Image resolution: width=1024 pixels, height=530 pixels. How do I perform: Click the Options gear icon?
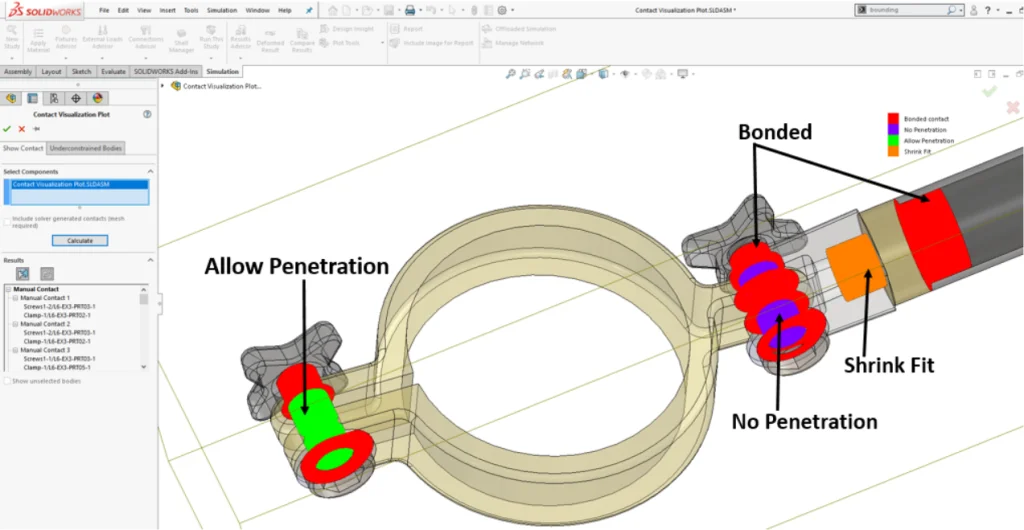coord(502,10)
